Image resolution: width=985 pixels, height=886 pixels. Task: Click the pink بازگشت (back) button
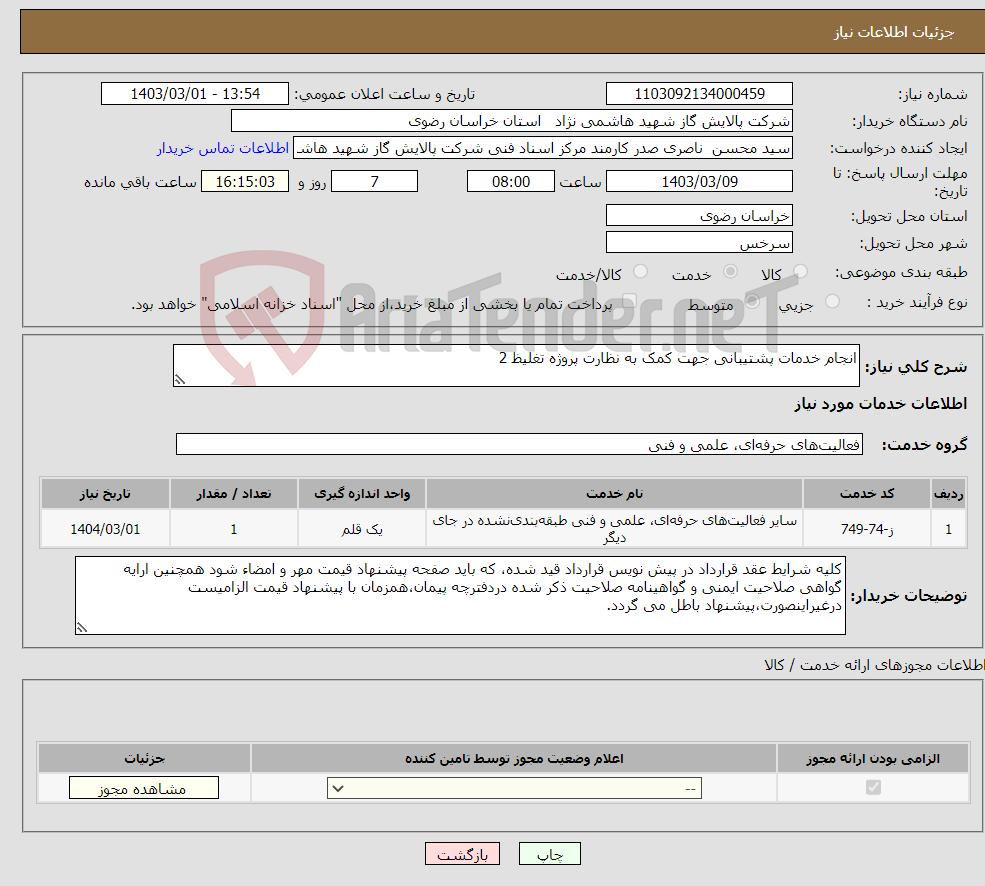[462, 854]
